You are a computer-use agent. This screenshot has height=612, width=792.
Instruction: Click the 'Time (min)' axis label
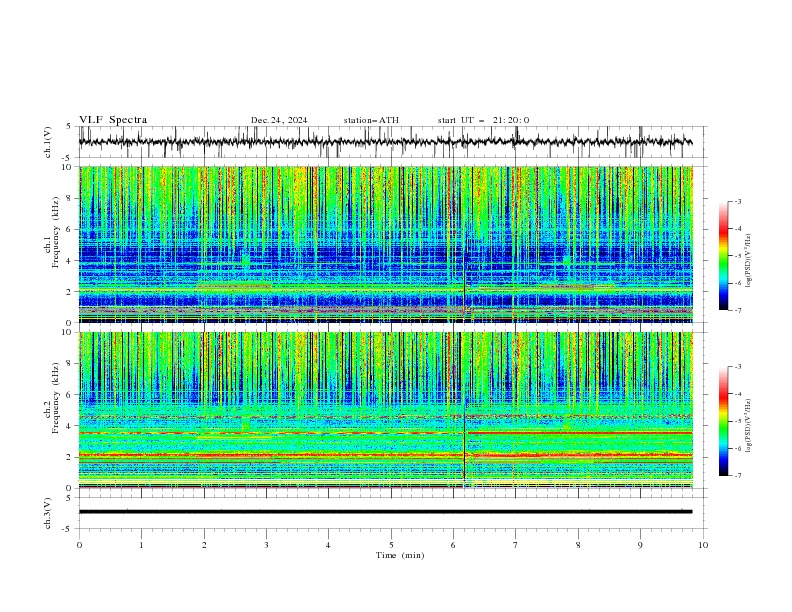400,555
